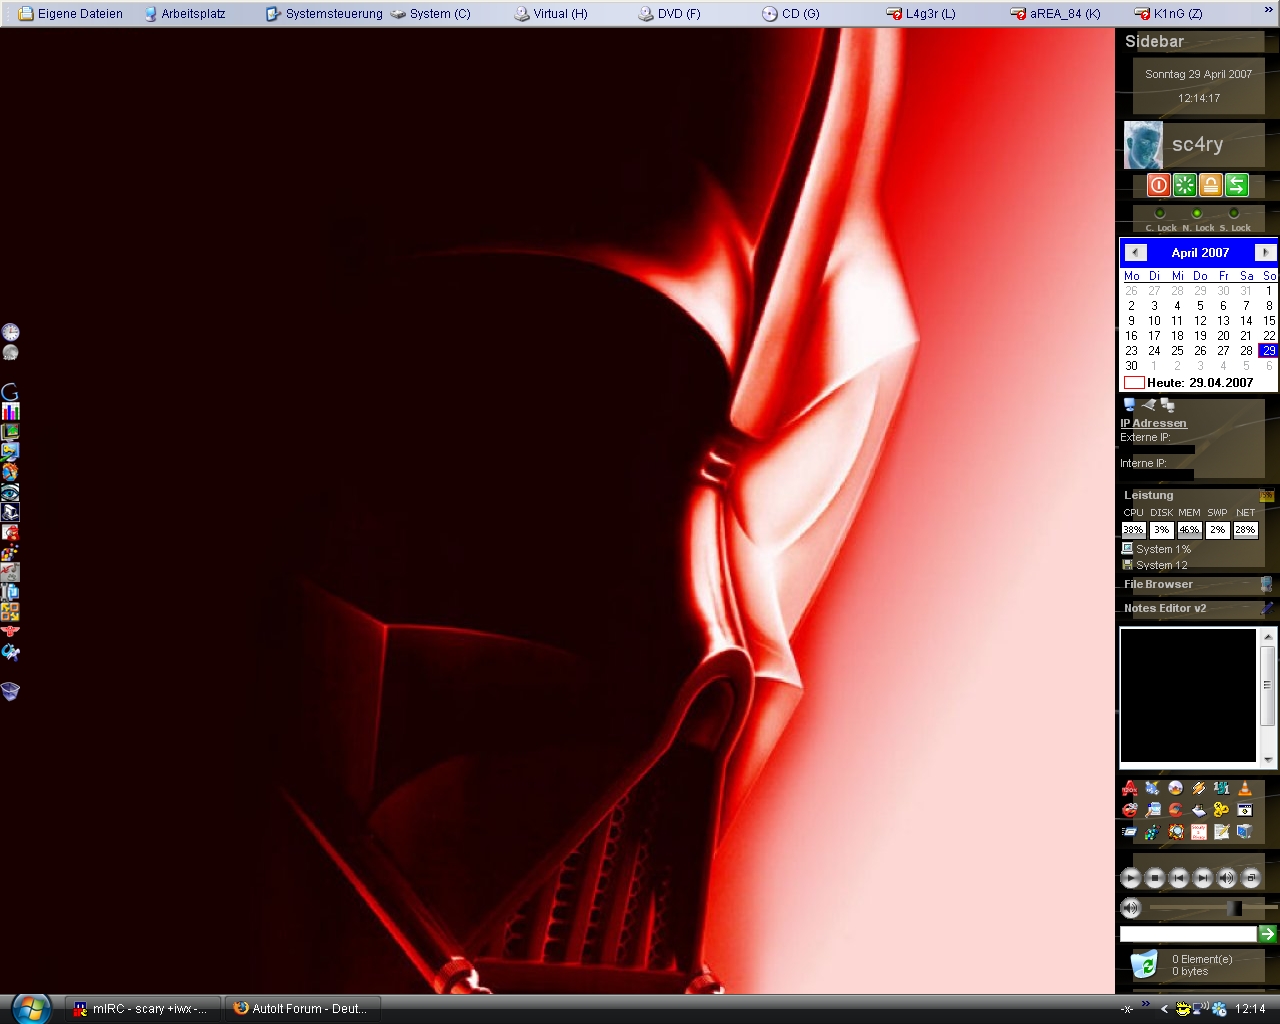Image resolution: width=1280 pixels, height=1024 pixels.
Task: Click the red power button in sidebar
Action: click(1158, 185)
